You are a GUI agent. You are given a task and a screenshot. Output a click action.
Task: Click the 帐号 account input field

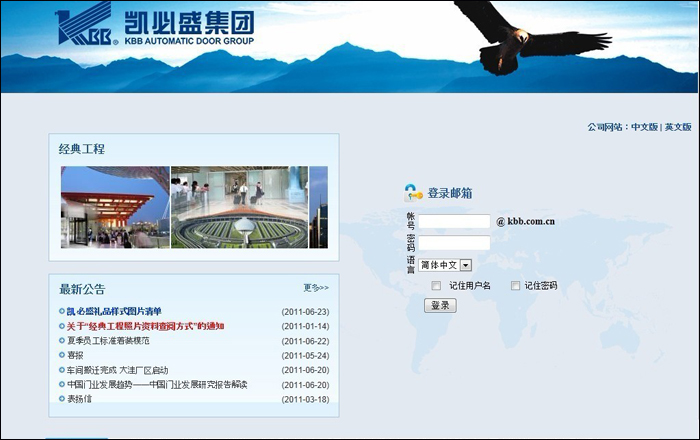pos(454,221)
